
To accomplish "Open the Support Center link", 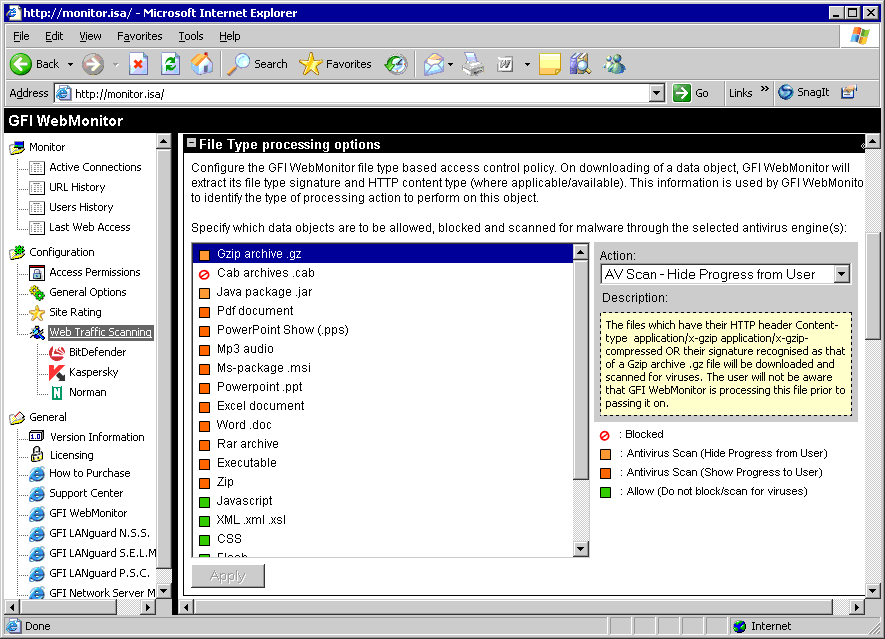I will pos(86,493).
